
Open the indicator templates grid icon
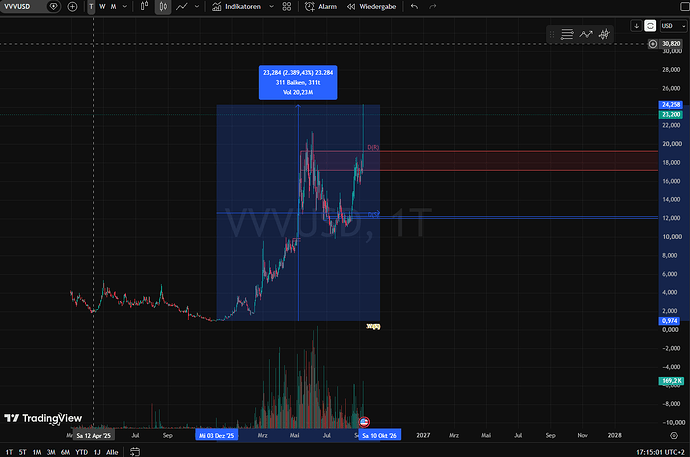[x=286, y=7]
